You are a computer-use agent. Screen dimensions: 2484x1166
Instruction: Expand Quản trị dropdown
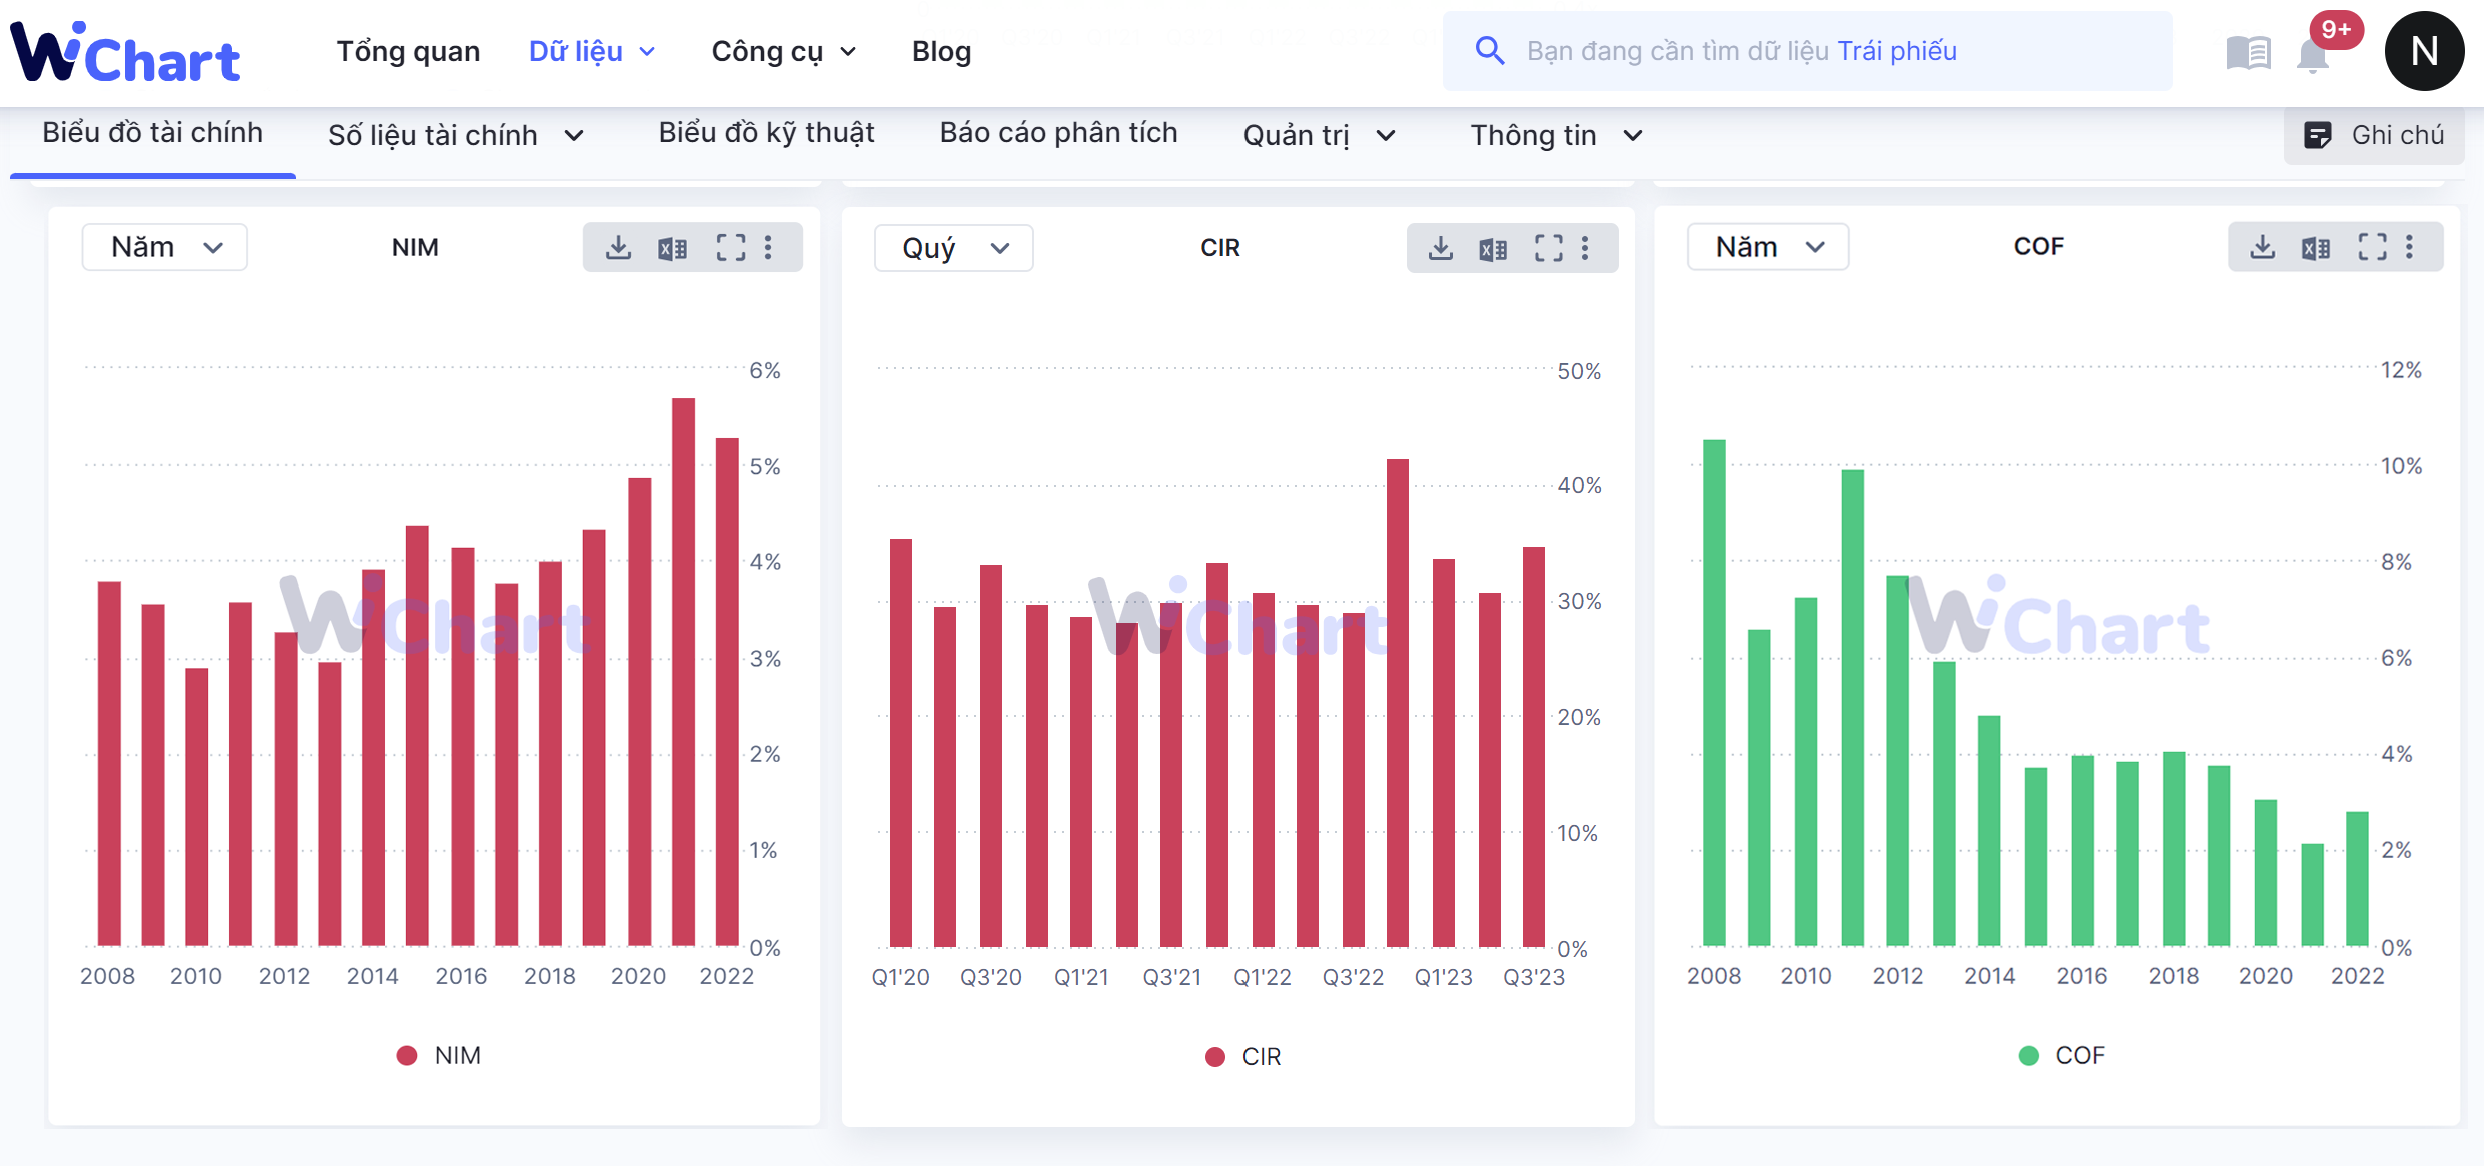click(x=1319, y=135)
